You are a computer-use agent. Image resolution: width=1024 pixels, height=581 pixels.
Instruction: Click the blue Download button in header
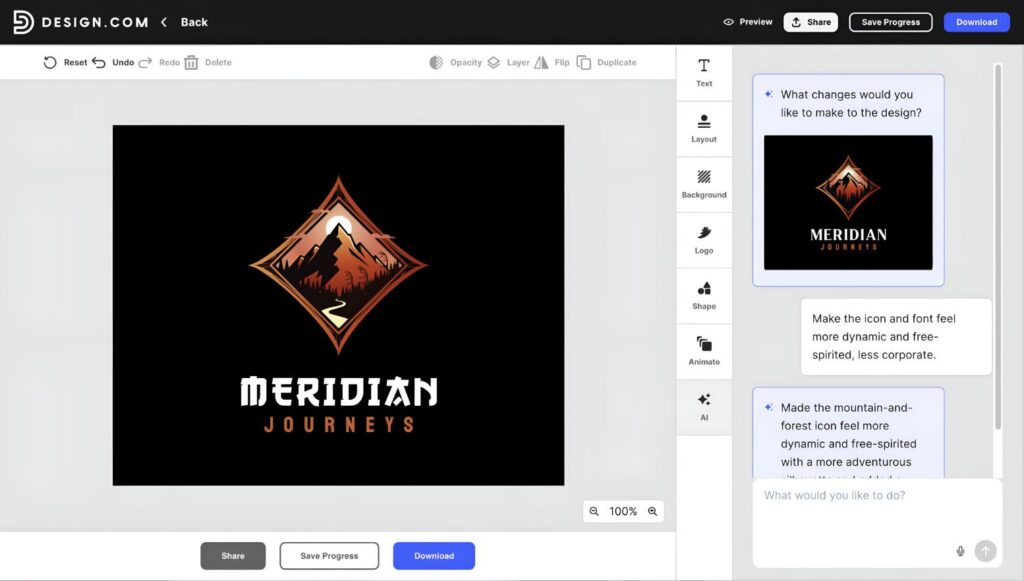pos(976,22)
